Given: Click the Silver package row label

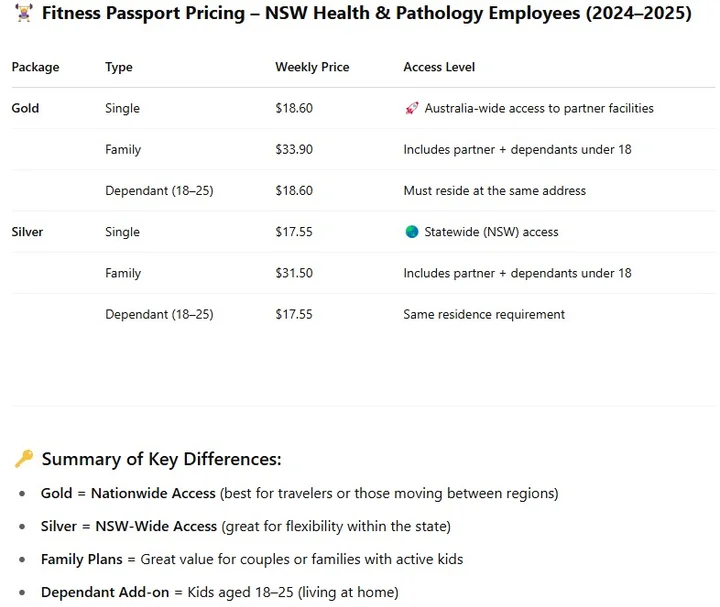Looking at the screenshot, I should point(28,232).
